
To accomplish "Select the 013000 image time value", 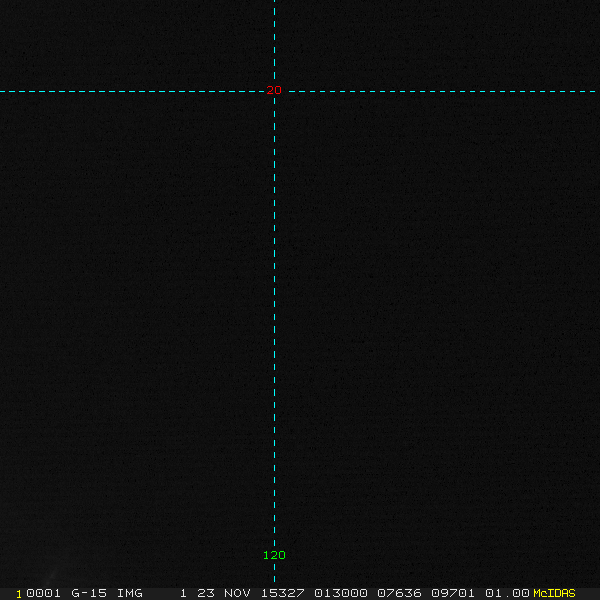I will 341,593.
